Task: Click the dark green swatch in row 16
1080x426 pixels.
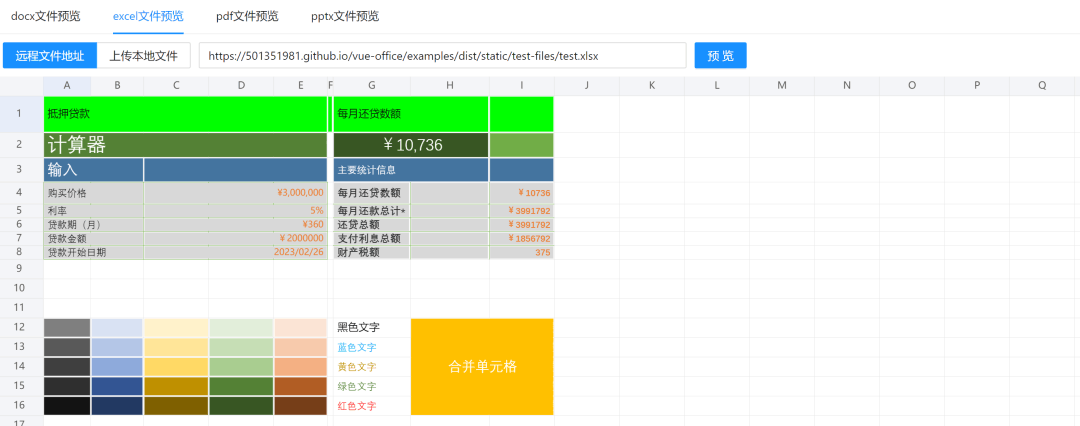Action: [x=241, y=406]
